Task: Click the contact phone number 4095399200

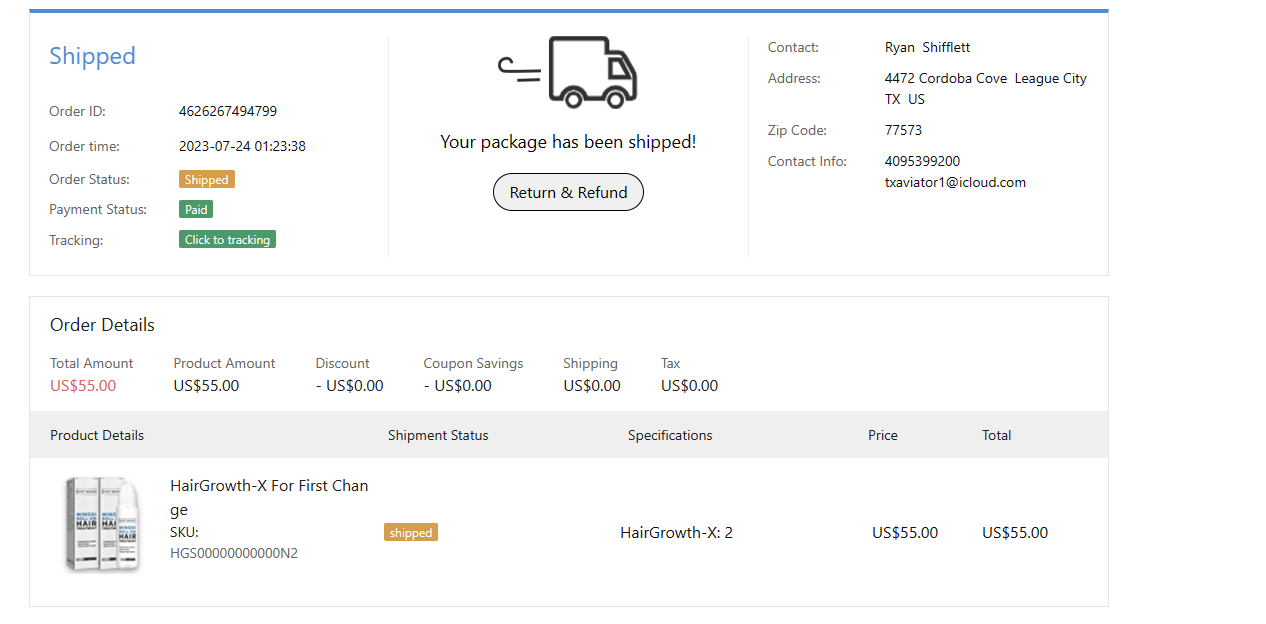Action: click(922, 161)
